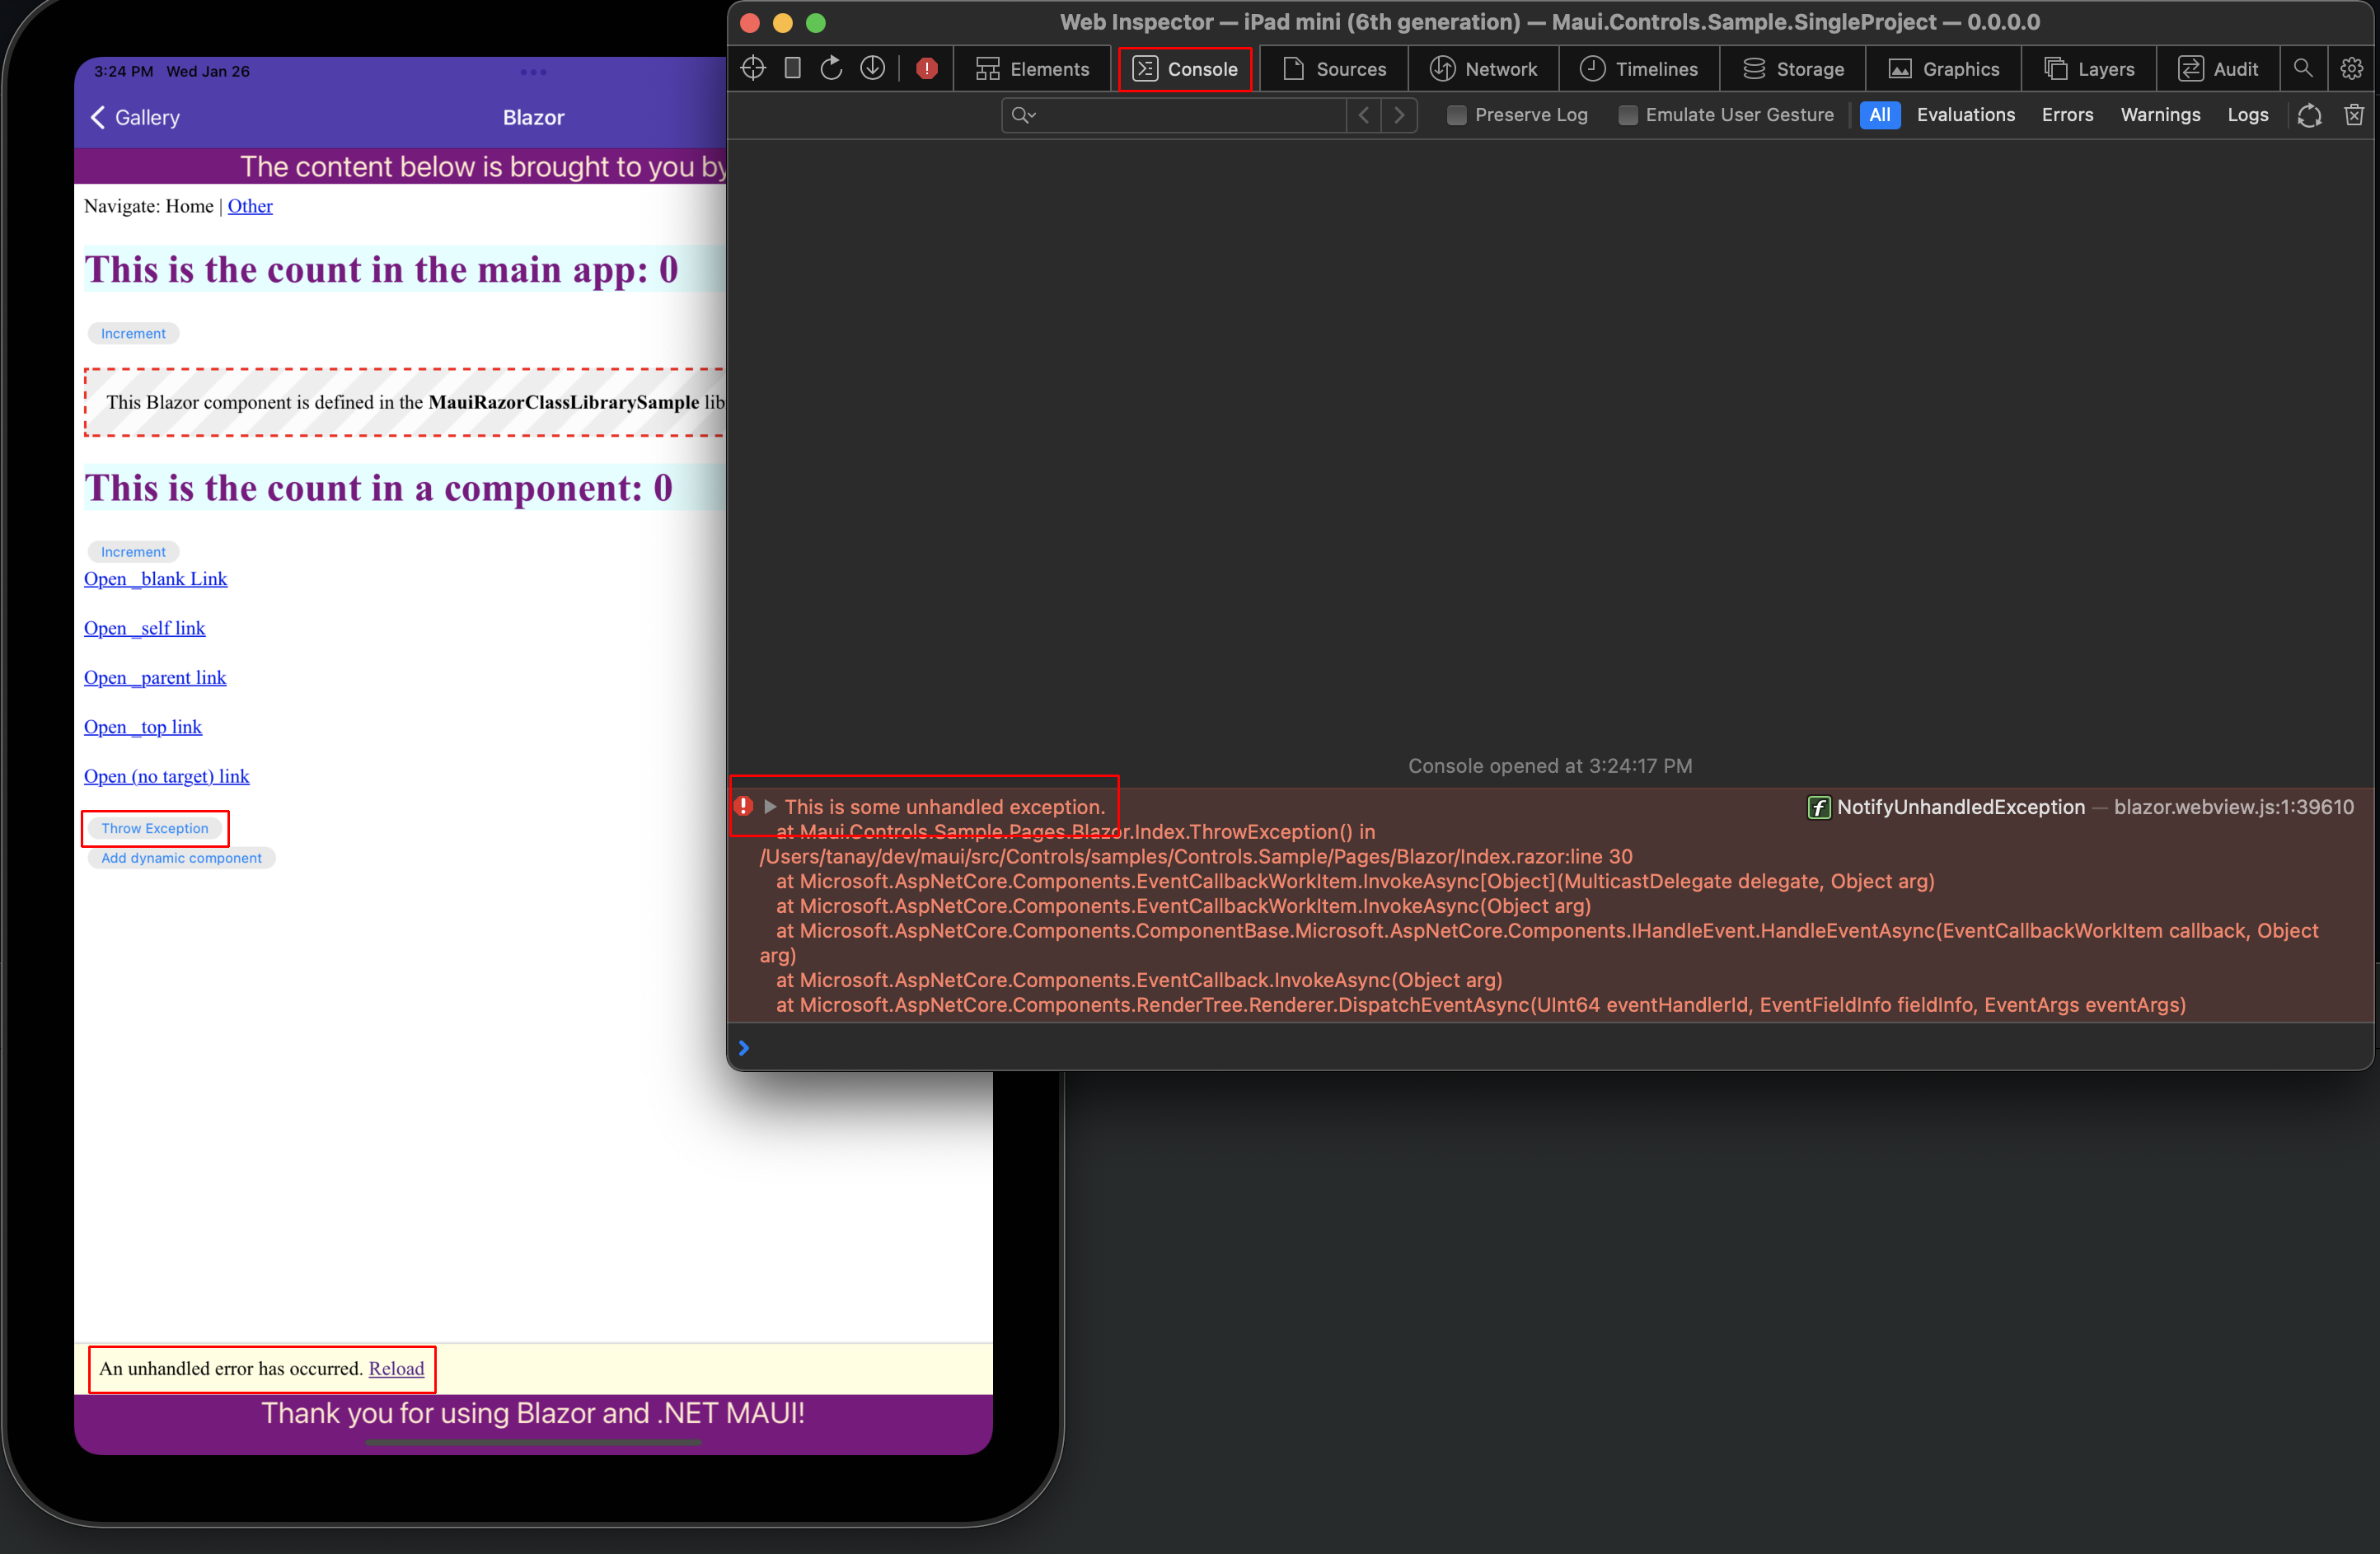Screen dimensions: 2380x1554
Task: Select the element inspection crosshair tool
Action: [752, 68]
